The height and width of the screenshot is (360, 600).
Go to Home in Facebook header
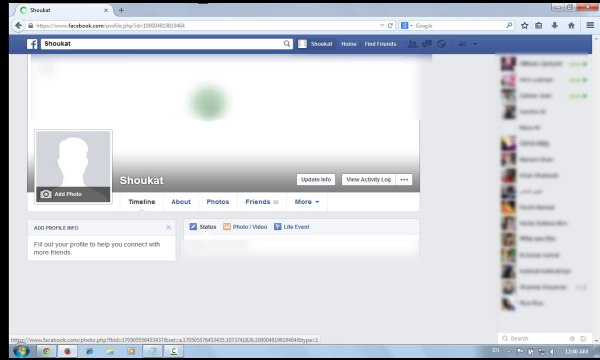pos(349,44)
